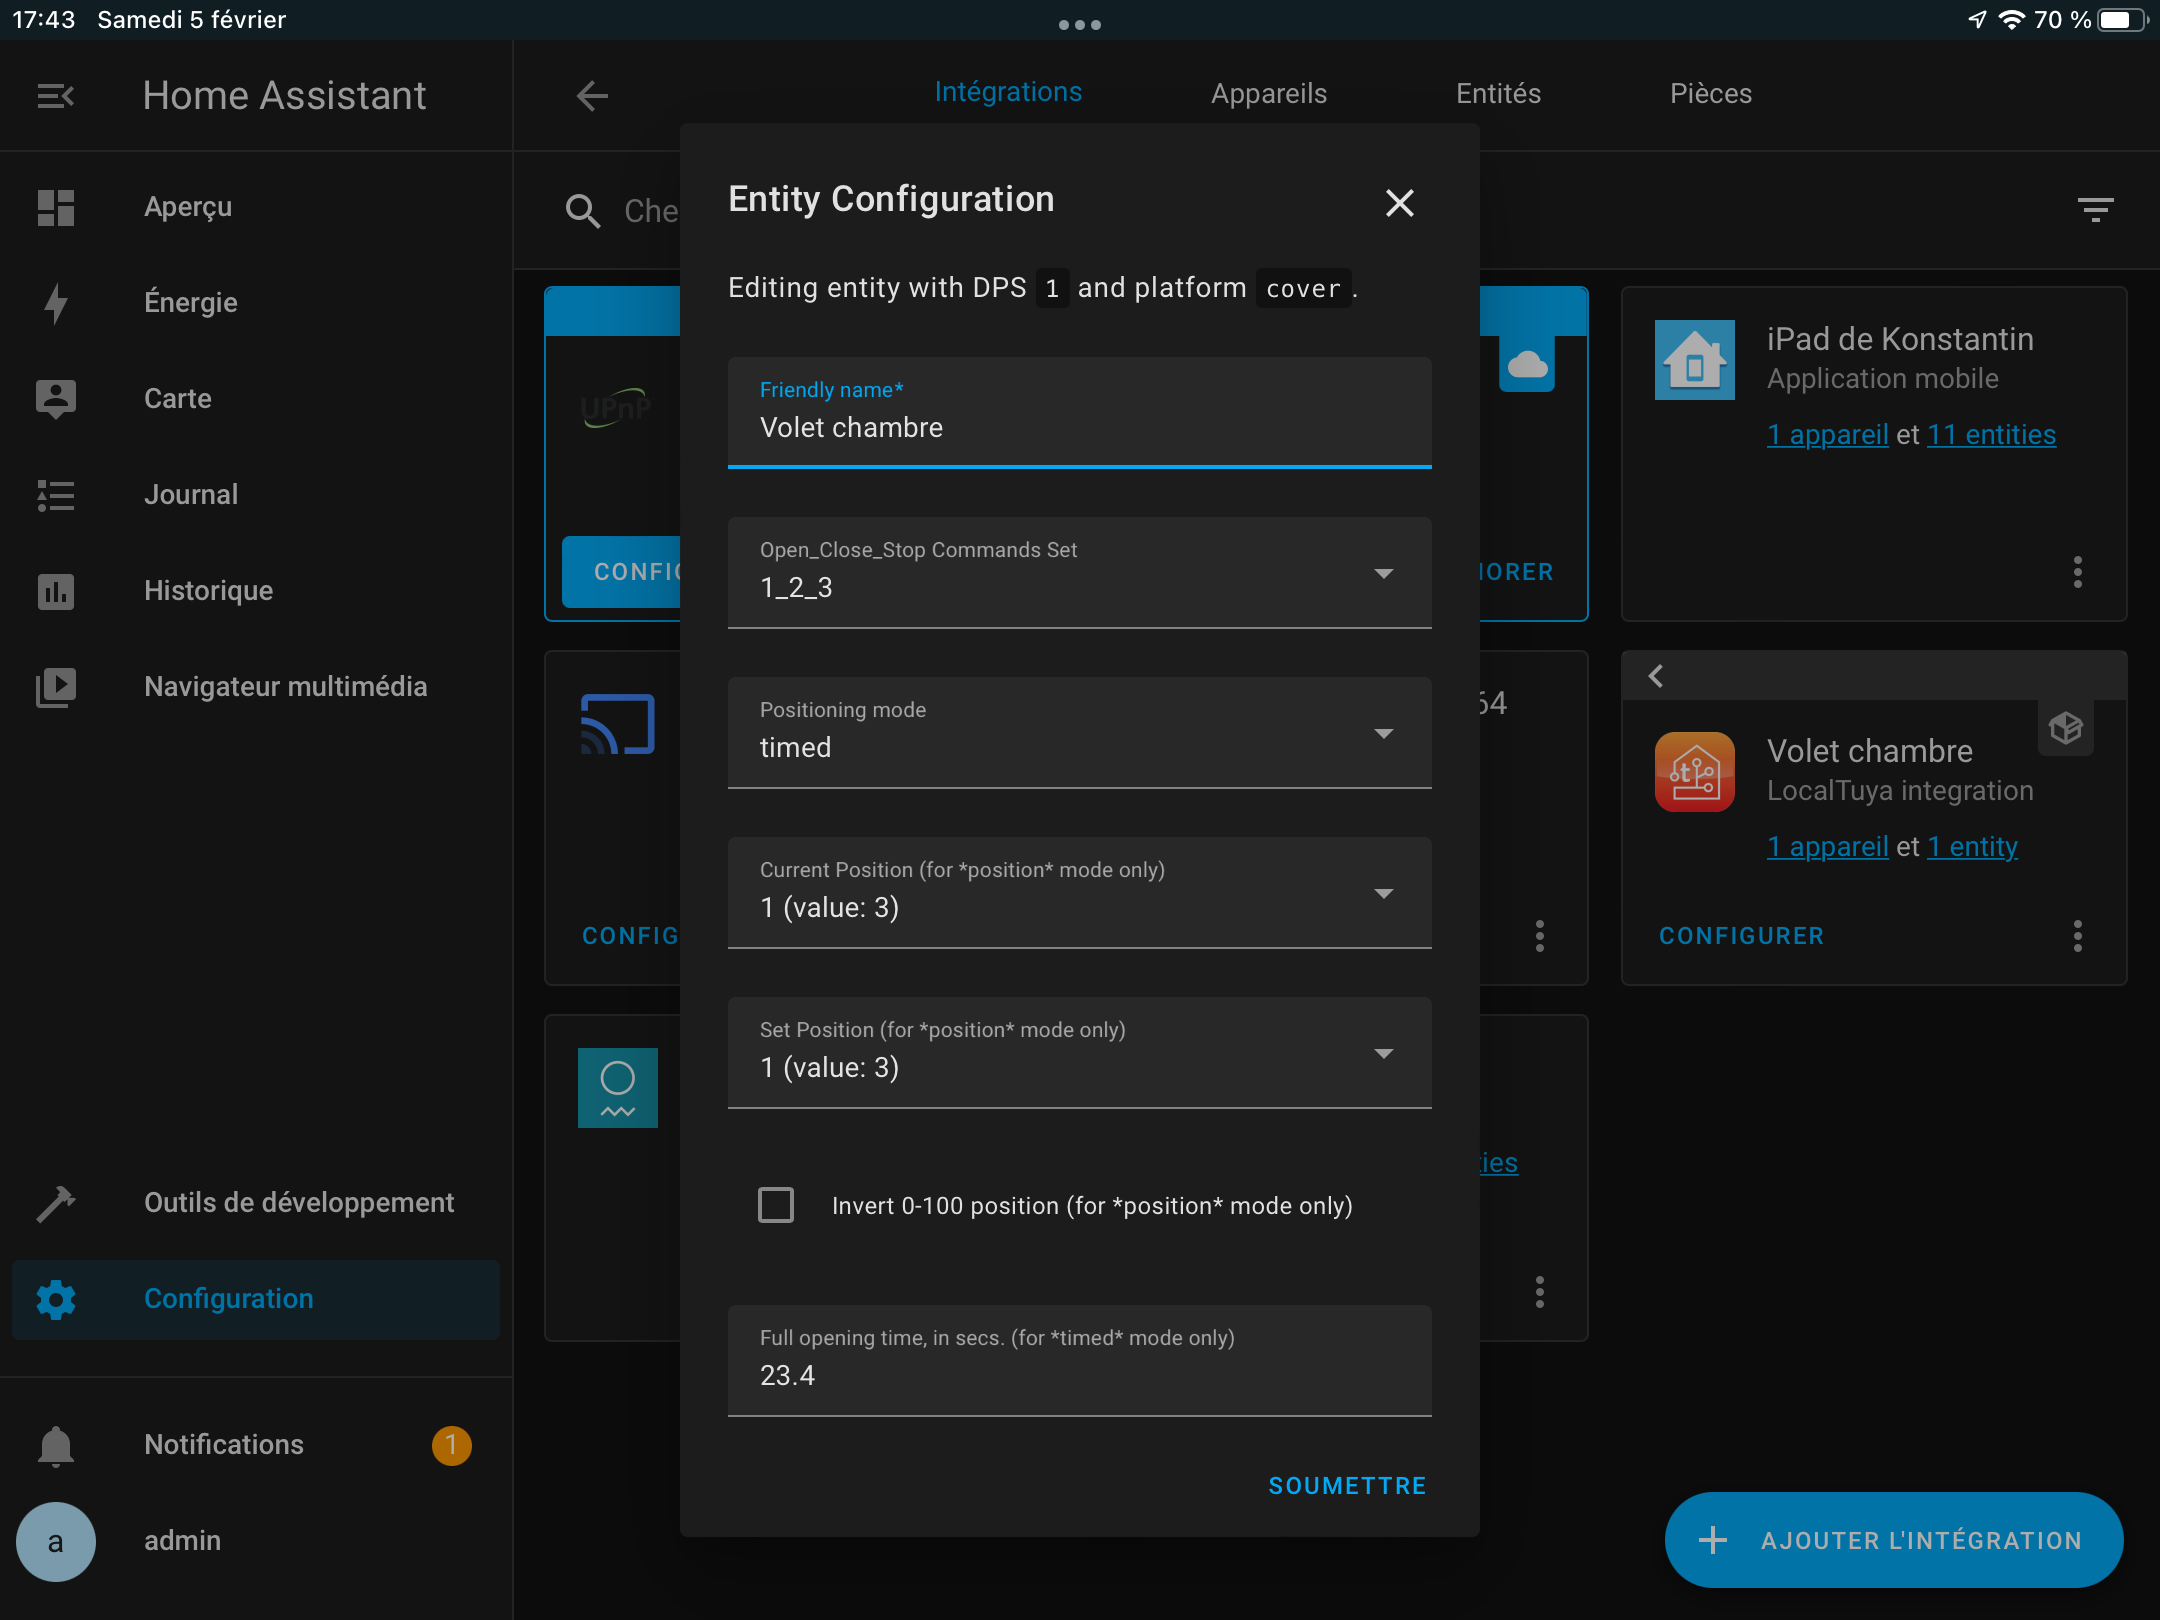Open the Carte map icon
This screenshot has height=1620, width=2160.
click(56, 399)
